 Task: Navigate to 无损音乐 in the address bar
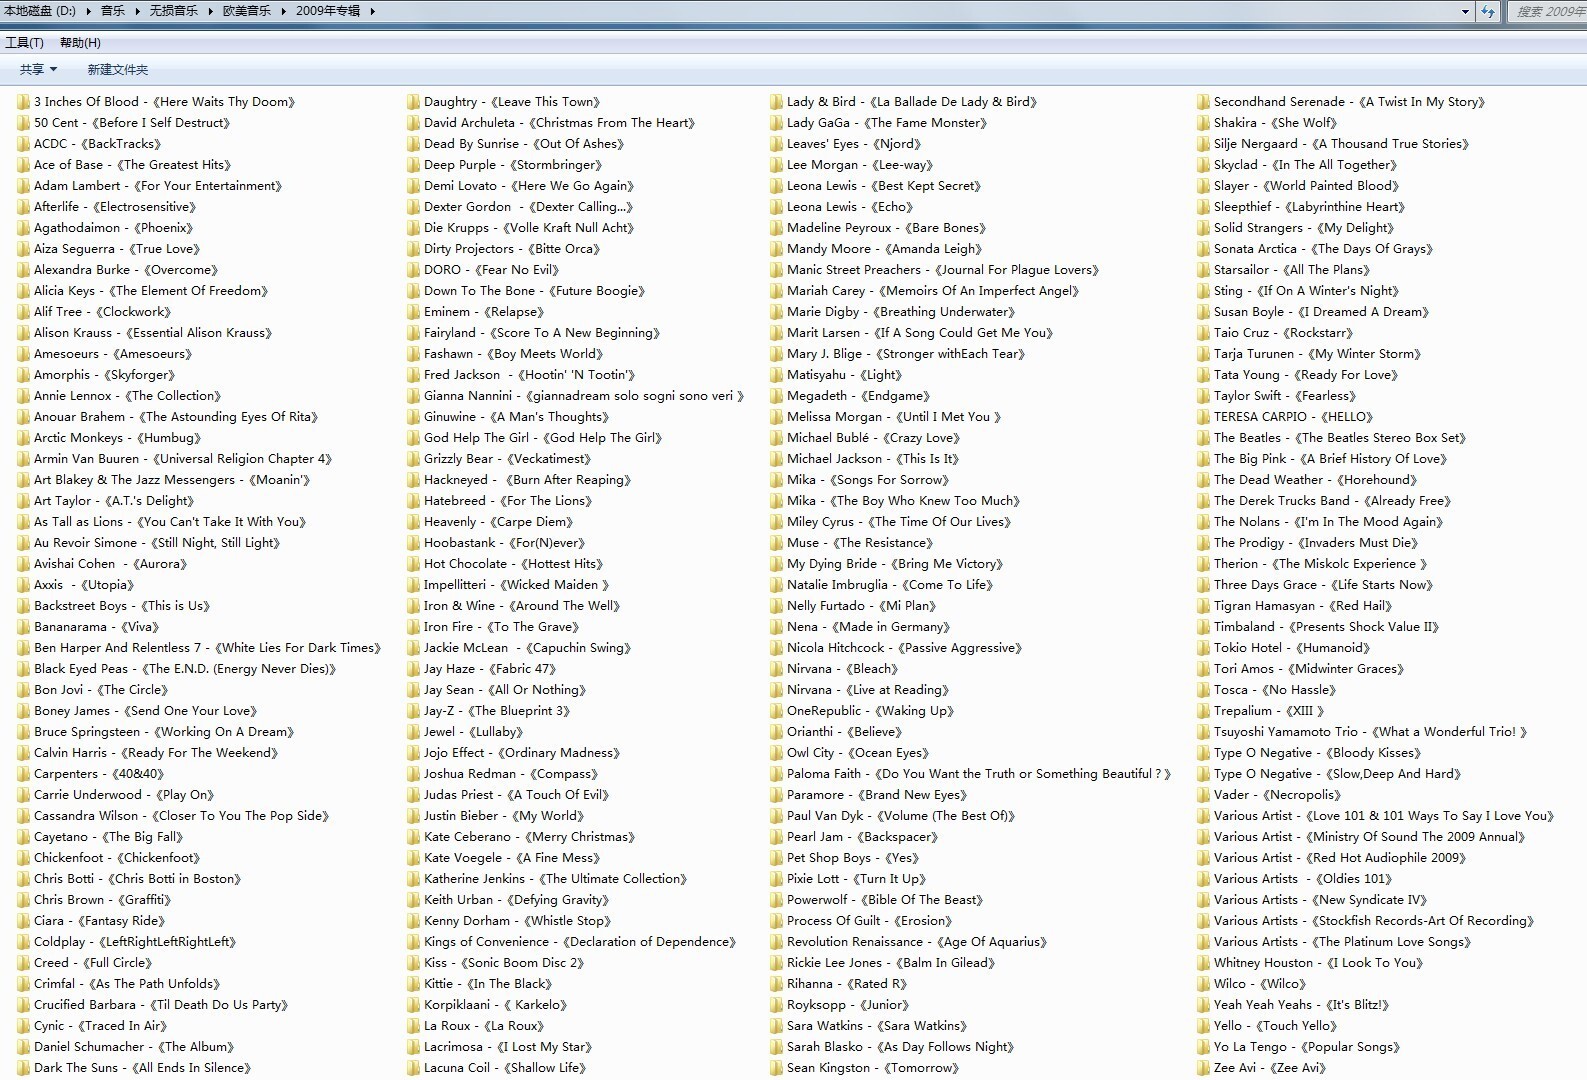pos(173,12)
